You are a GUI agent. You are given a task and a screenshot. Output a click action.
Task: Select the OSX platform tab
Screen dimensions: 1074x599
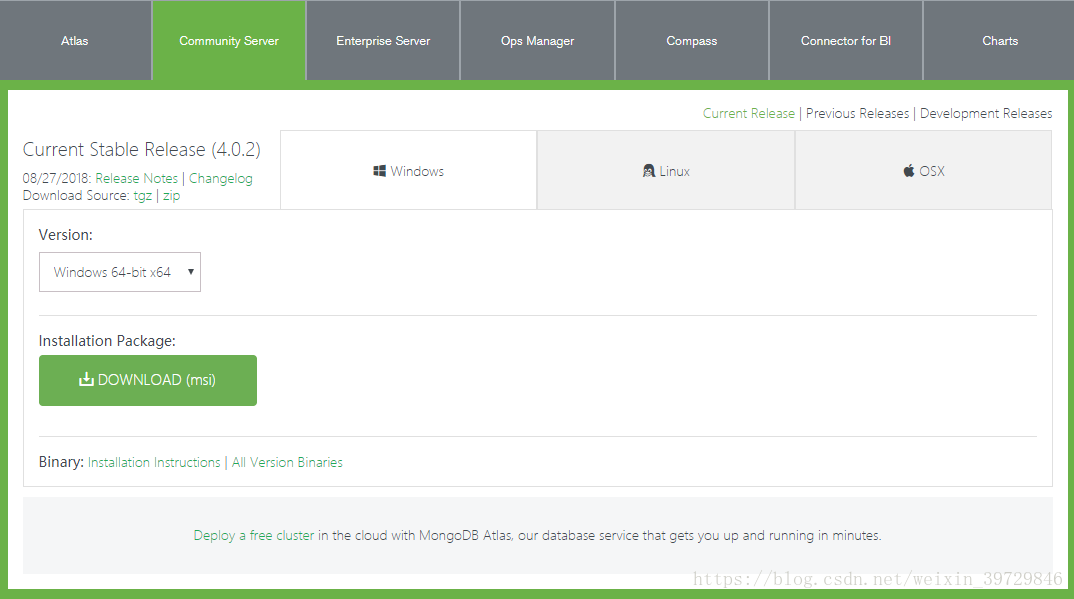(x=923, y=170)
